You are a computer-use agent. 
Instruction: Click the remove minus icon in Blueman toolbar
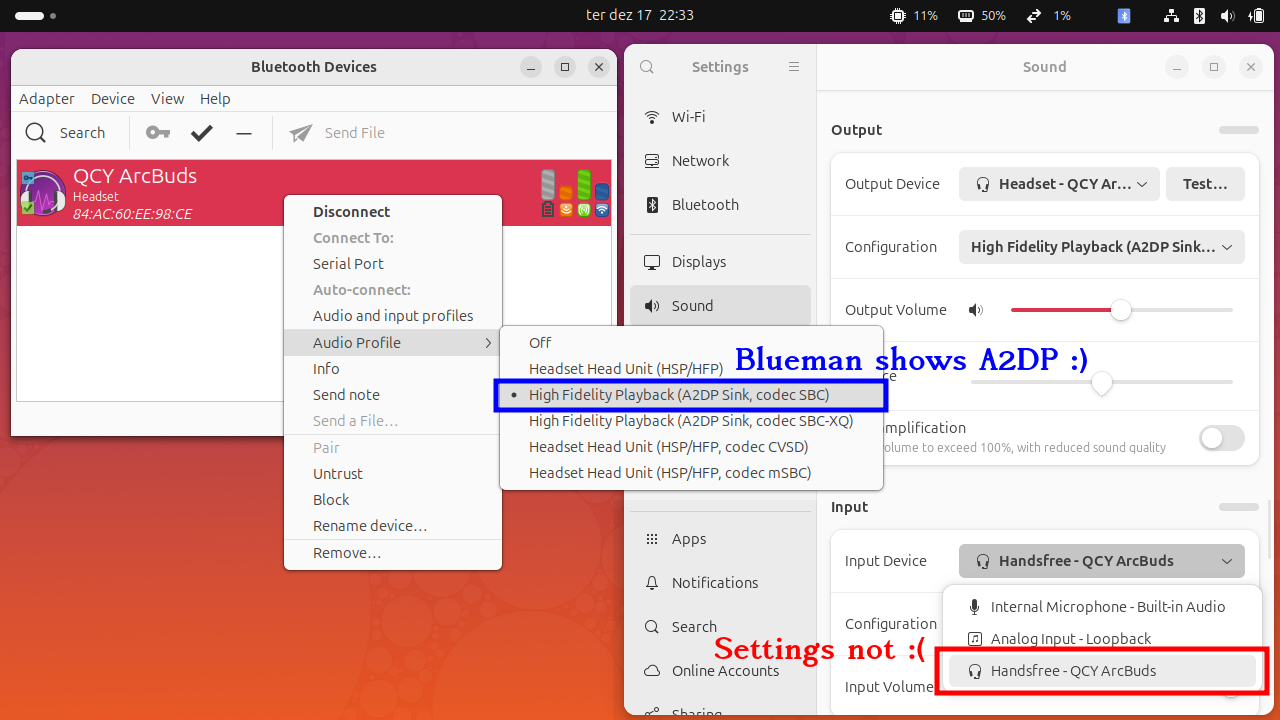tap(244, 133)
